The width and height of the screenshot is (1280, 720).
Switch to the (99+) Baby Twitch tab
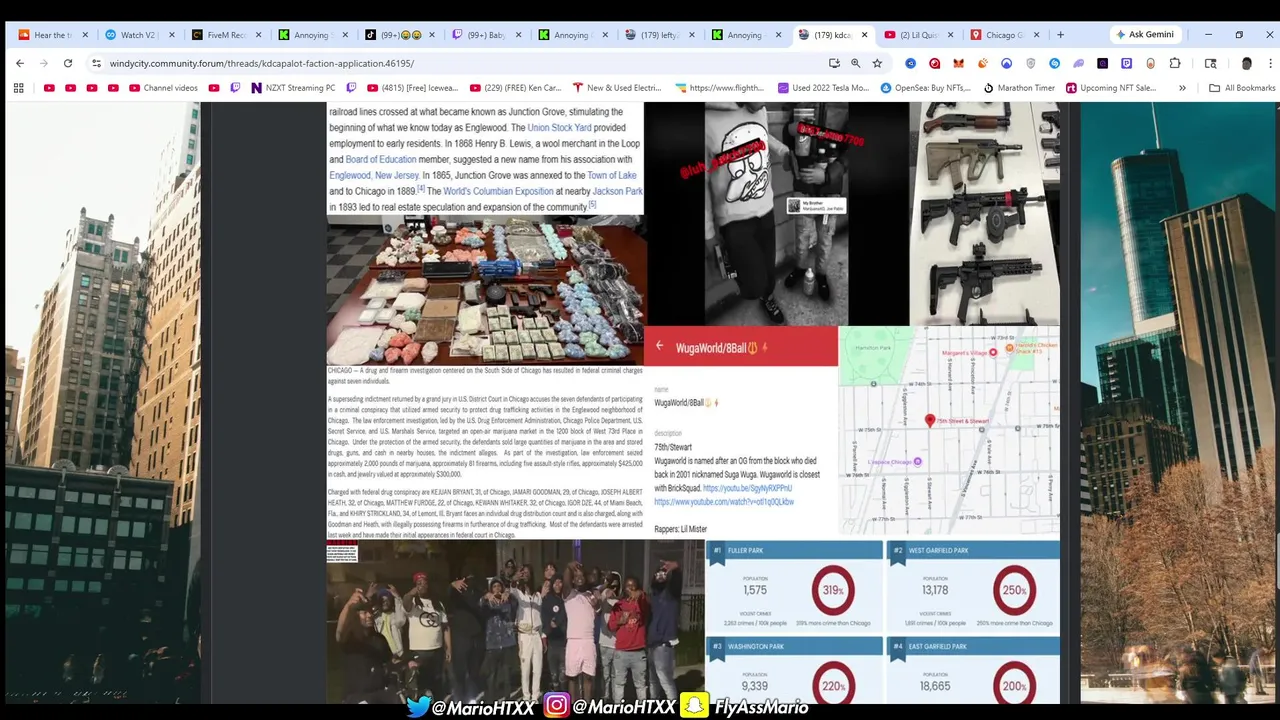484,35
